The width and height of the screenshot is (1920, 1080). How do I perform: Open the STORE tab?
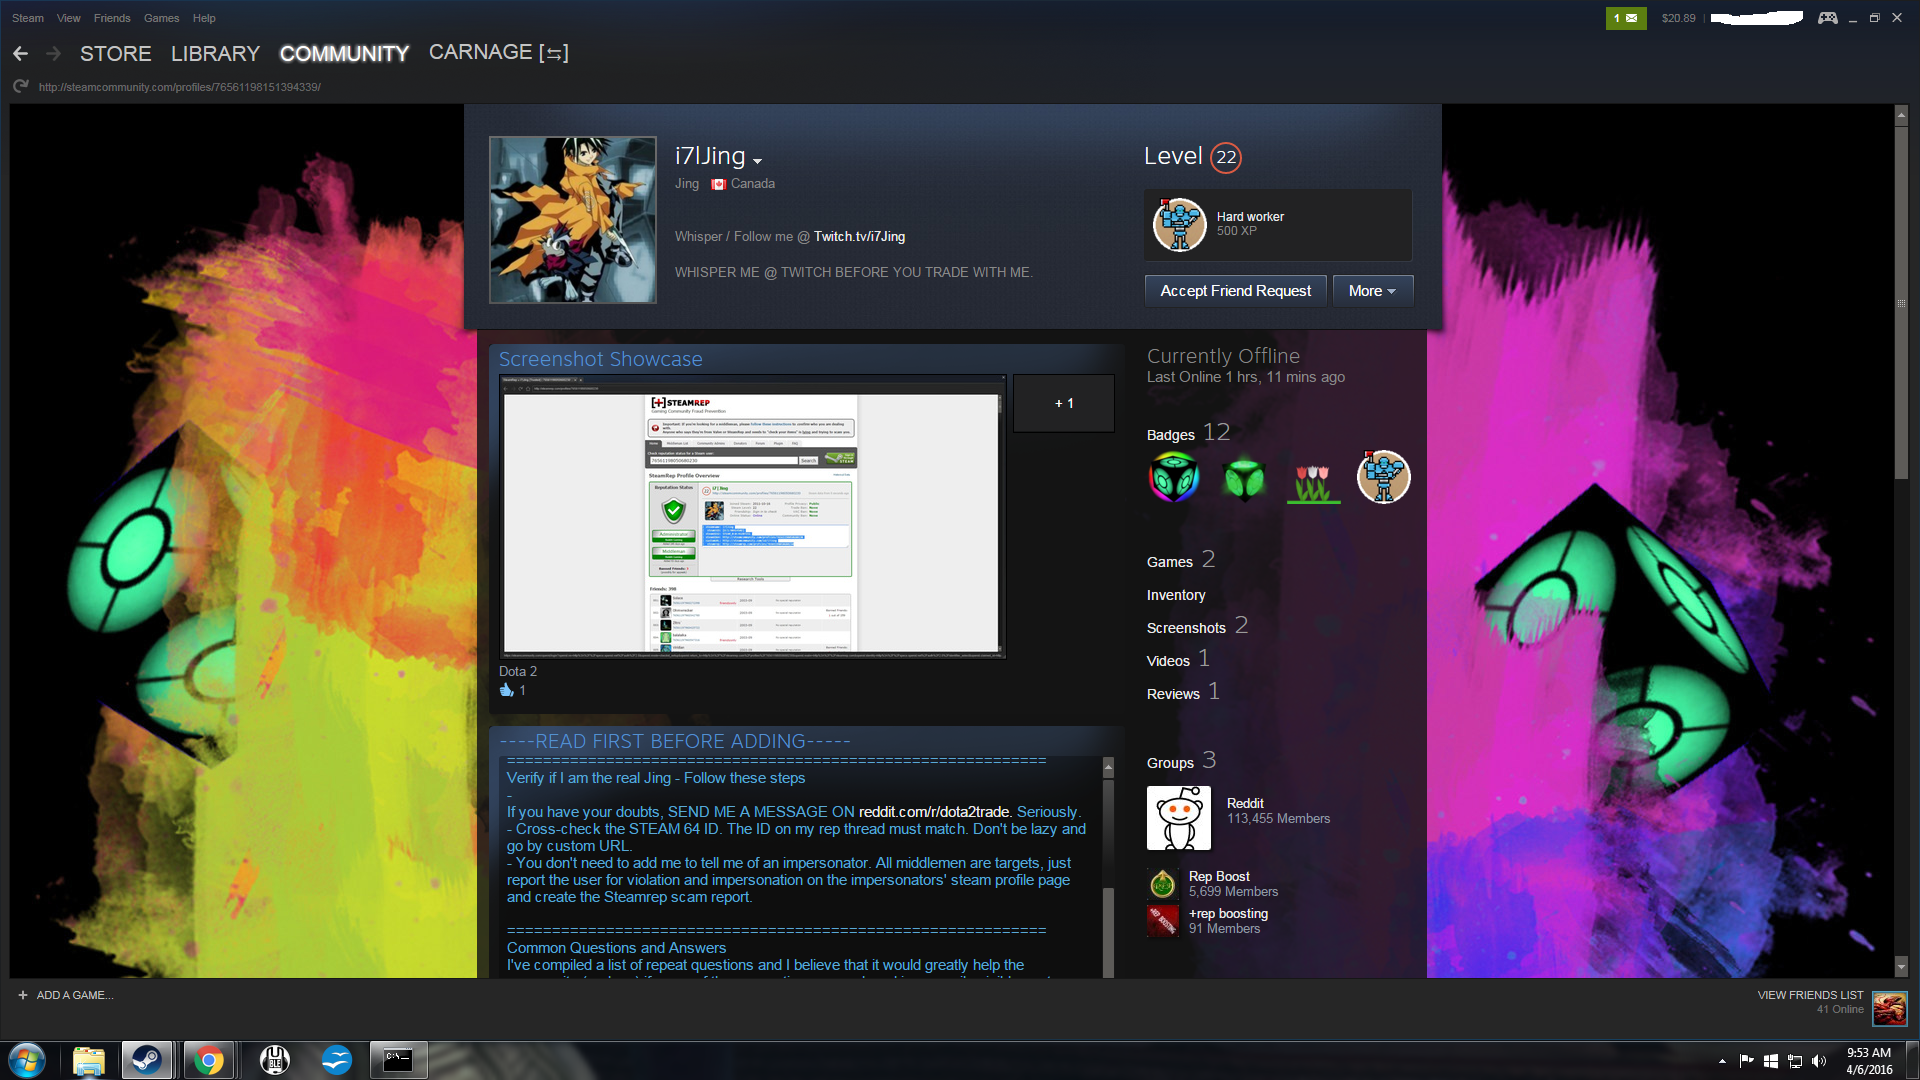coord(116,54)
